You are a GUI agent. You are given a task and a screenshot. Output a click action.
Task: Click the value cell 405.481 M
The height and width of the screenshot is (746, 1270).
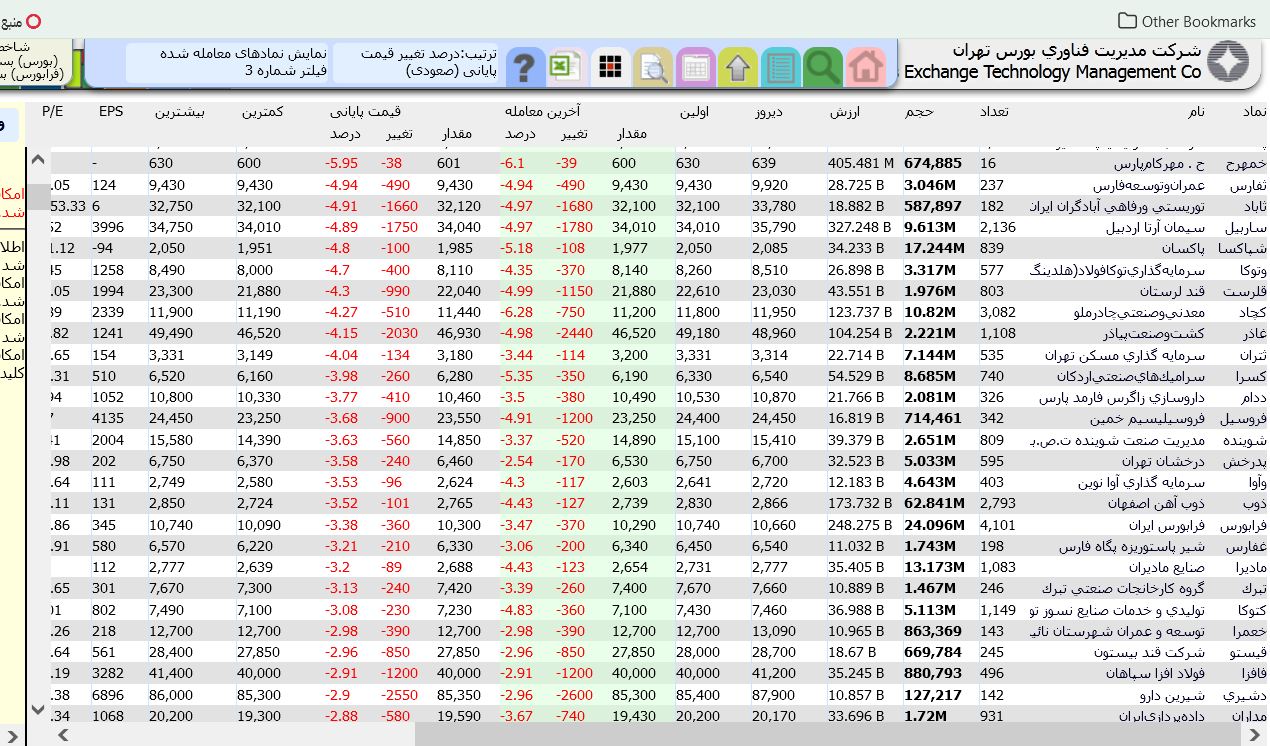pyautogui.click(x=861, y=163)
